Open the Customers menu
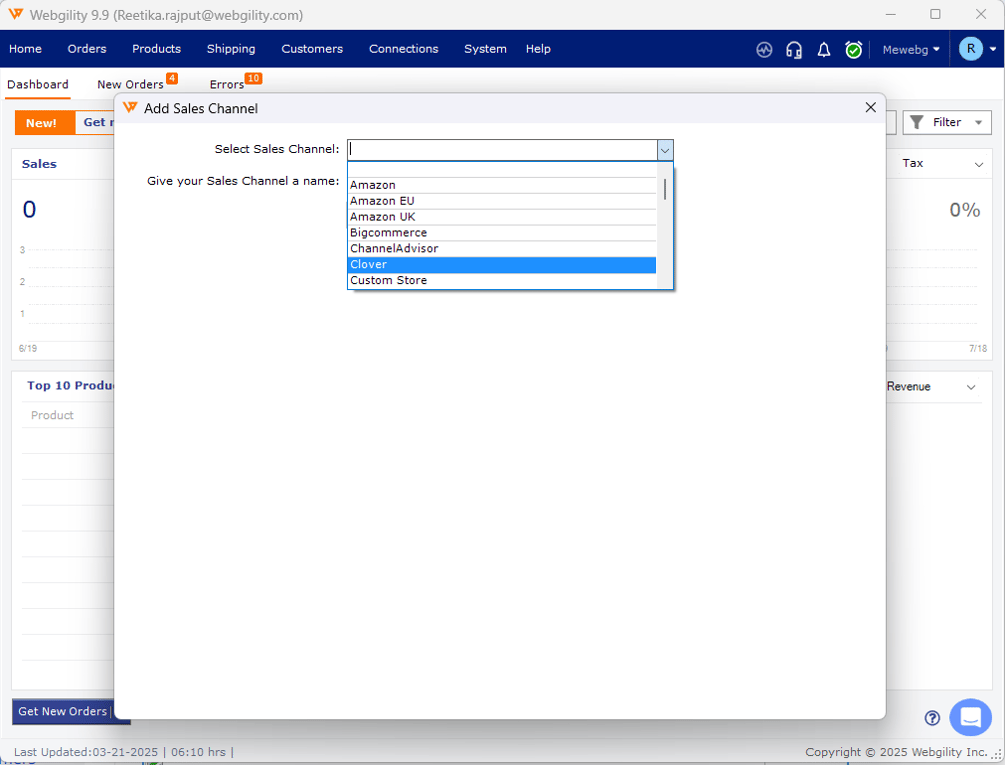The width and height of the screenshot is (1005, 765). [312, 49]
